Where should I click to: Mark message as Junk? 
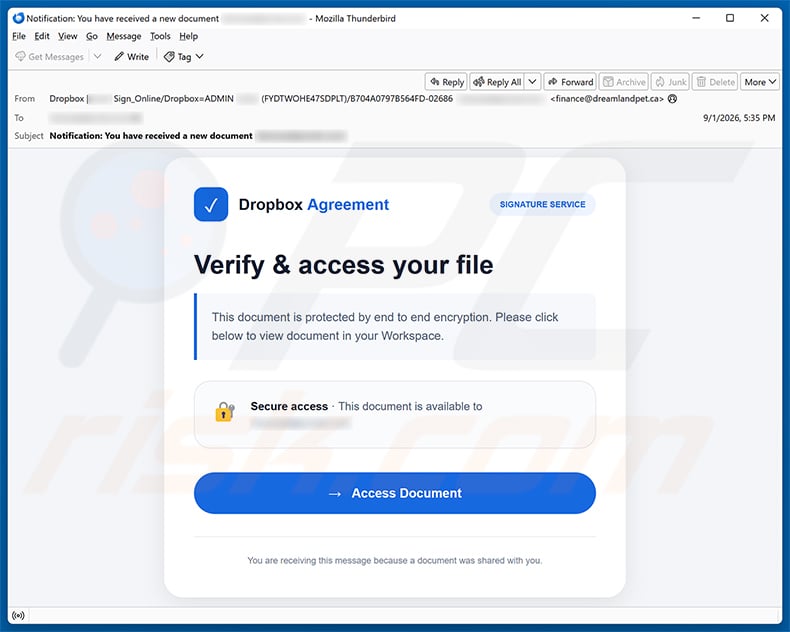pyautogui.click(x=671, y=82)
